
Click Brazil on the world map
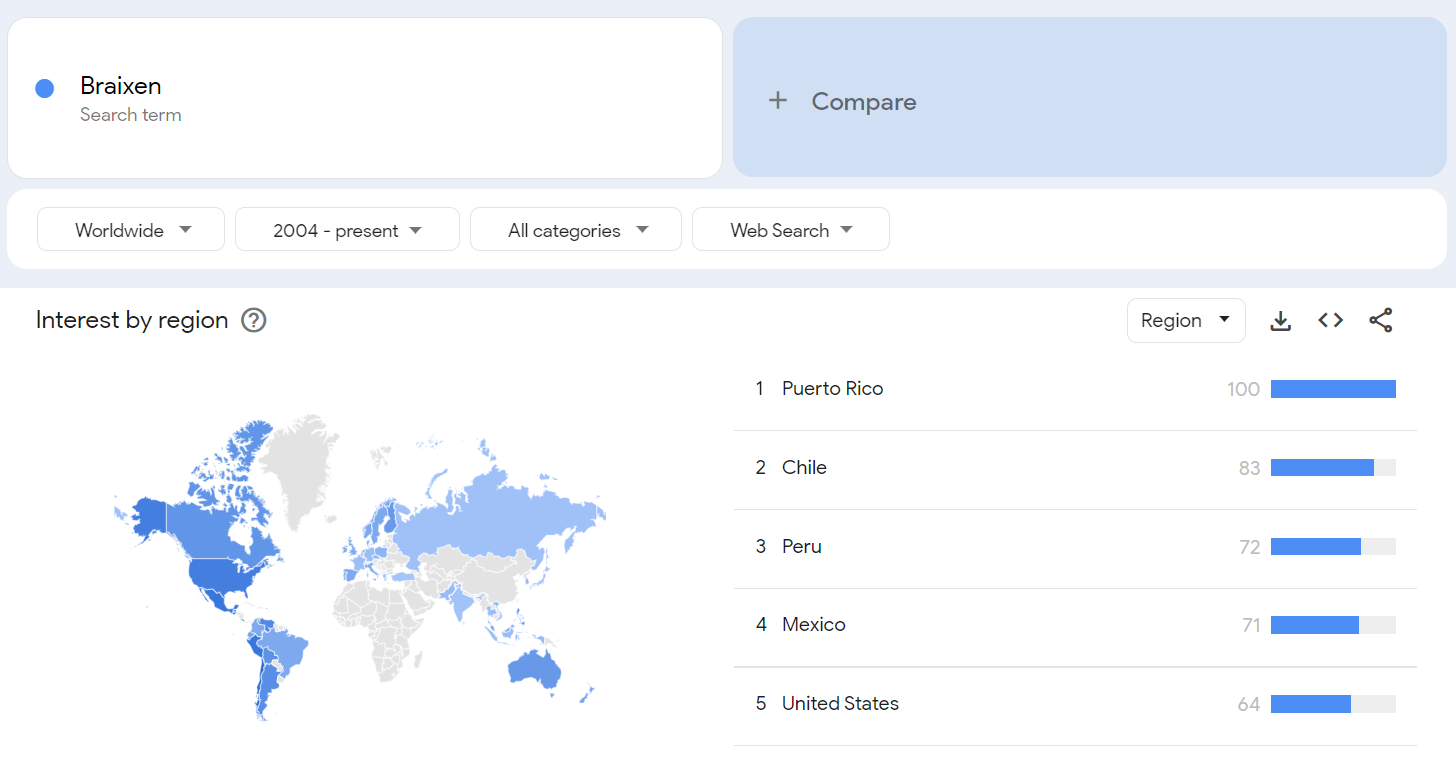point(287,650)
